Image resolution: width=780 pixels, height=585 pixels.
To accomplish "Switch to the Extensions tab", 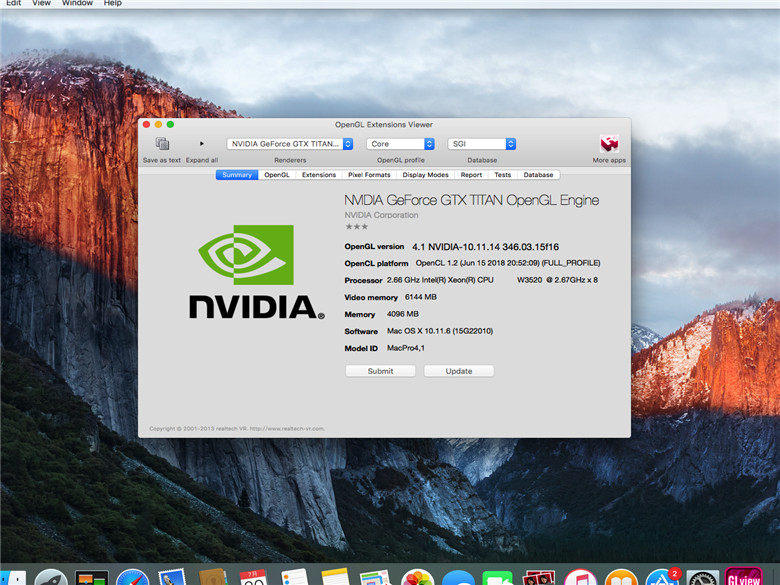I will (x=319, y=175).
